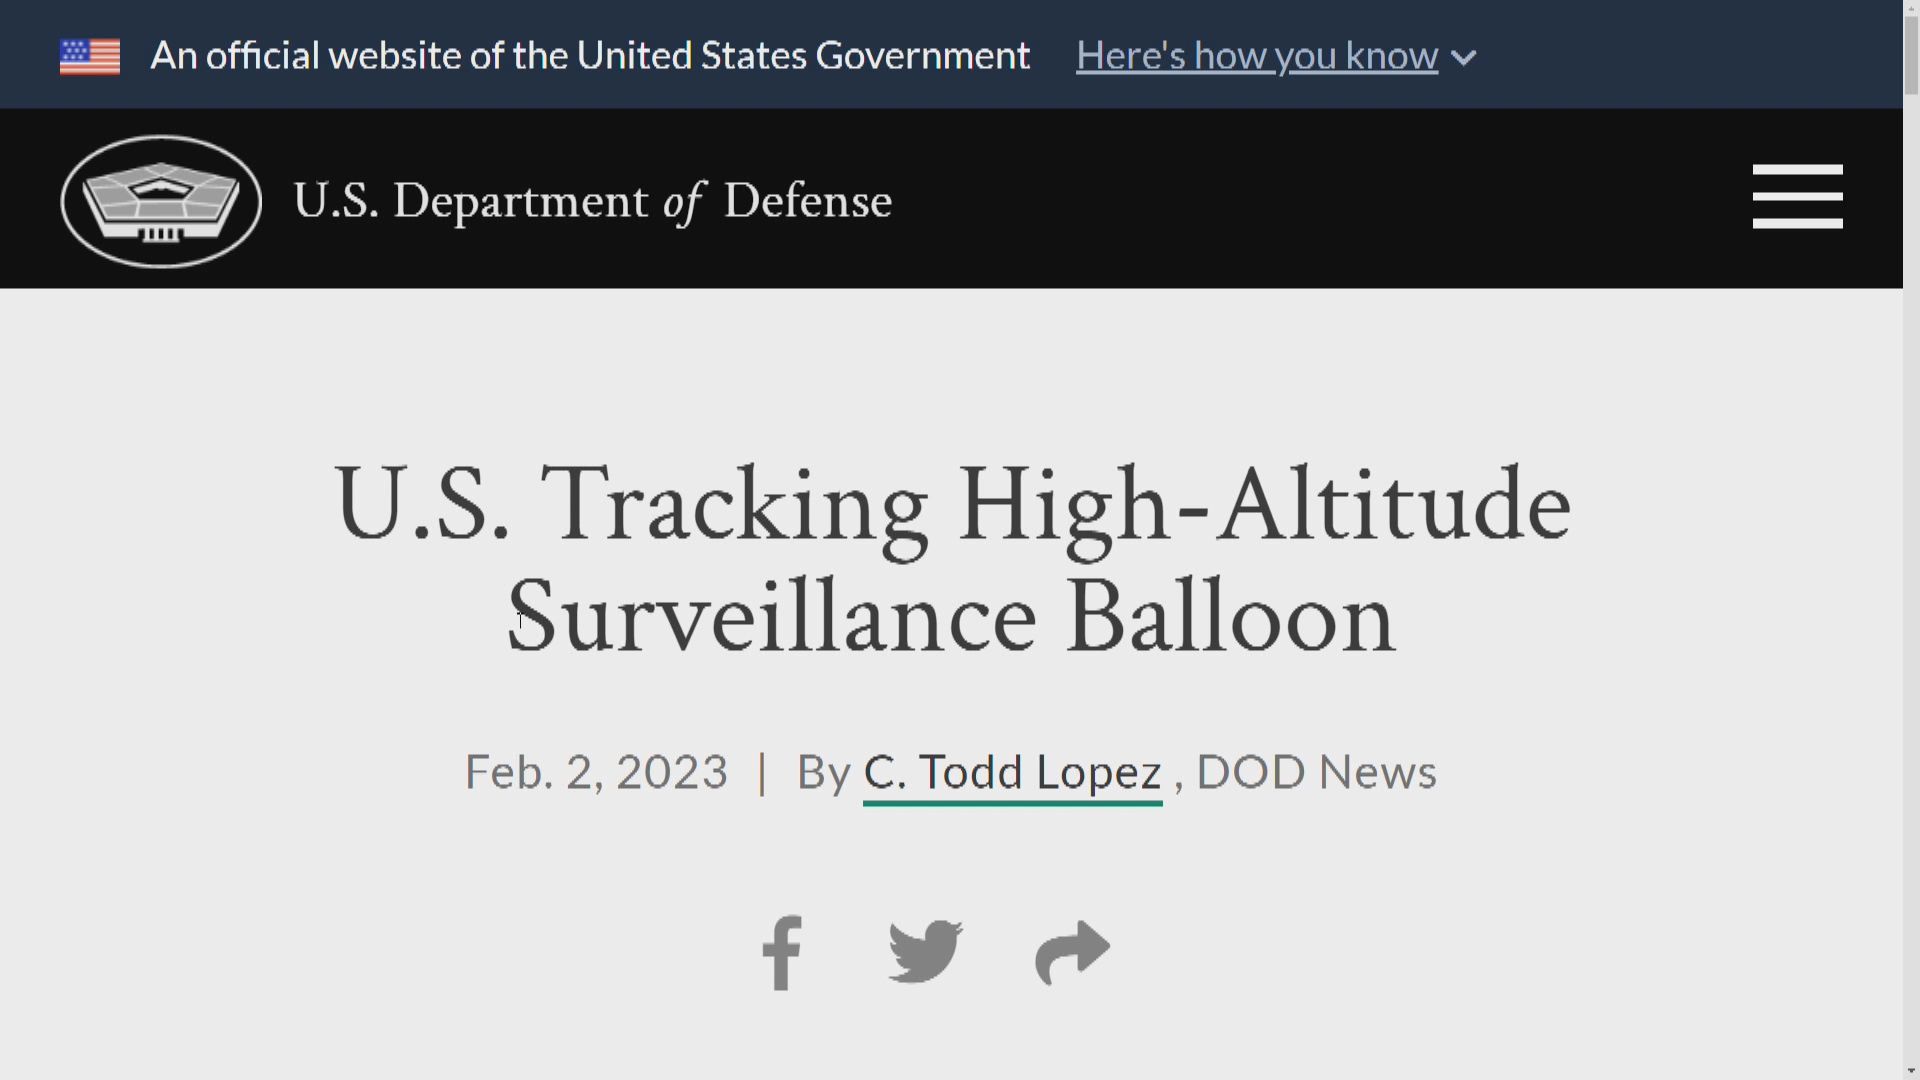Click the article headline about Surveillance Balloon

pyautogui.click(x=951, y=560)
